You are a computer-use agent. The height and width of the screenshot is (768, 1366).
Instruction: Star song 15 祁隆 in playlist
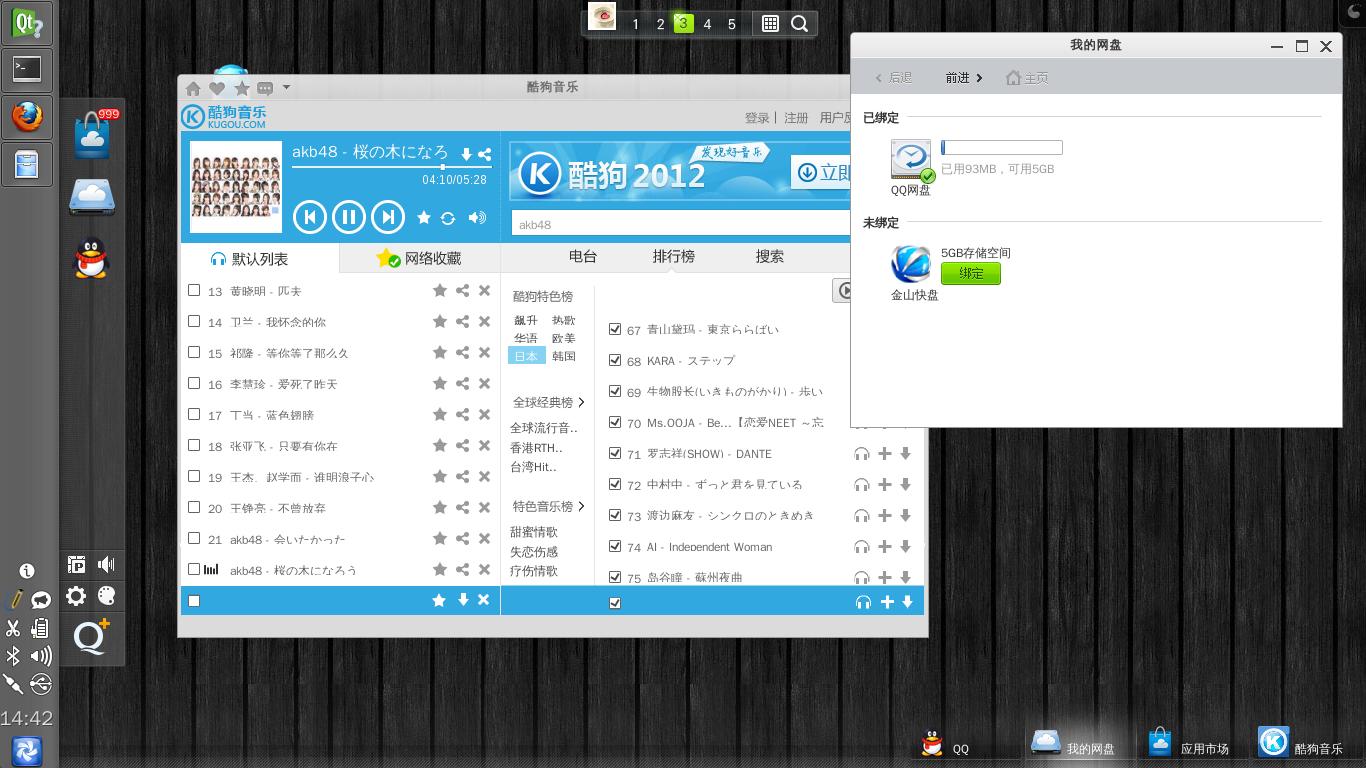click(x=440, y=352)
